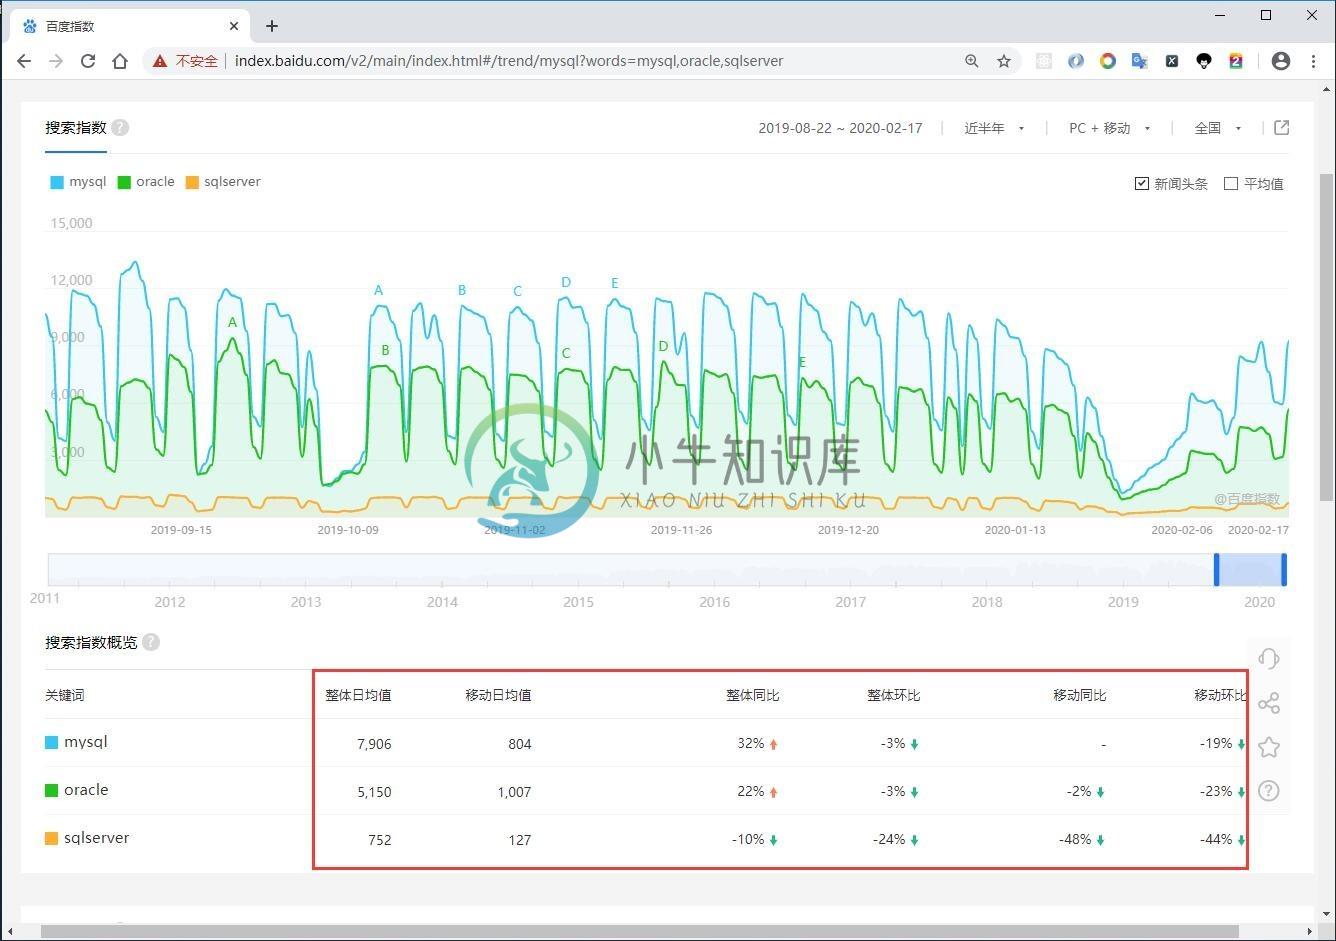This screenshot has height=941, width=1336.
Task: Open the customer service headset icon
Action: click(x=1269, y=658)
